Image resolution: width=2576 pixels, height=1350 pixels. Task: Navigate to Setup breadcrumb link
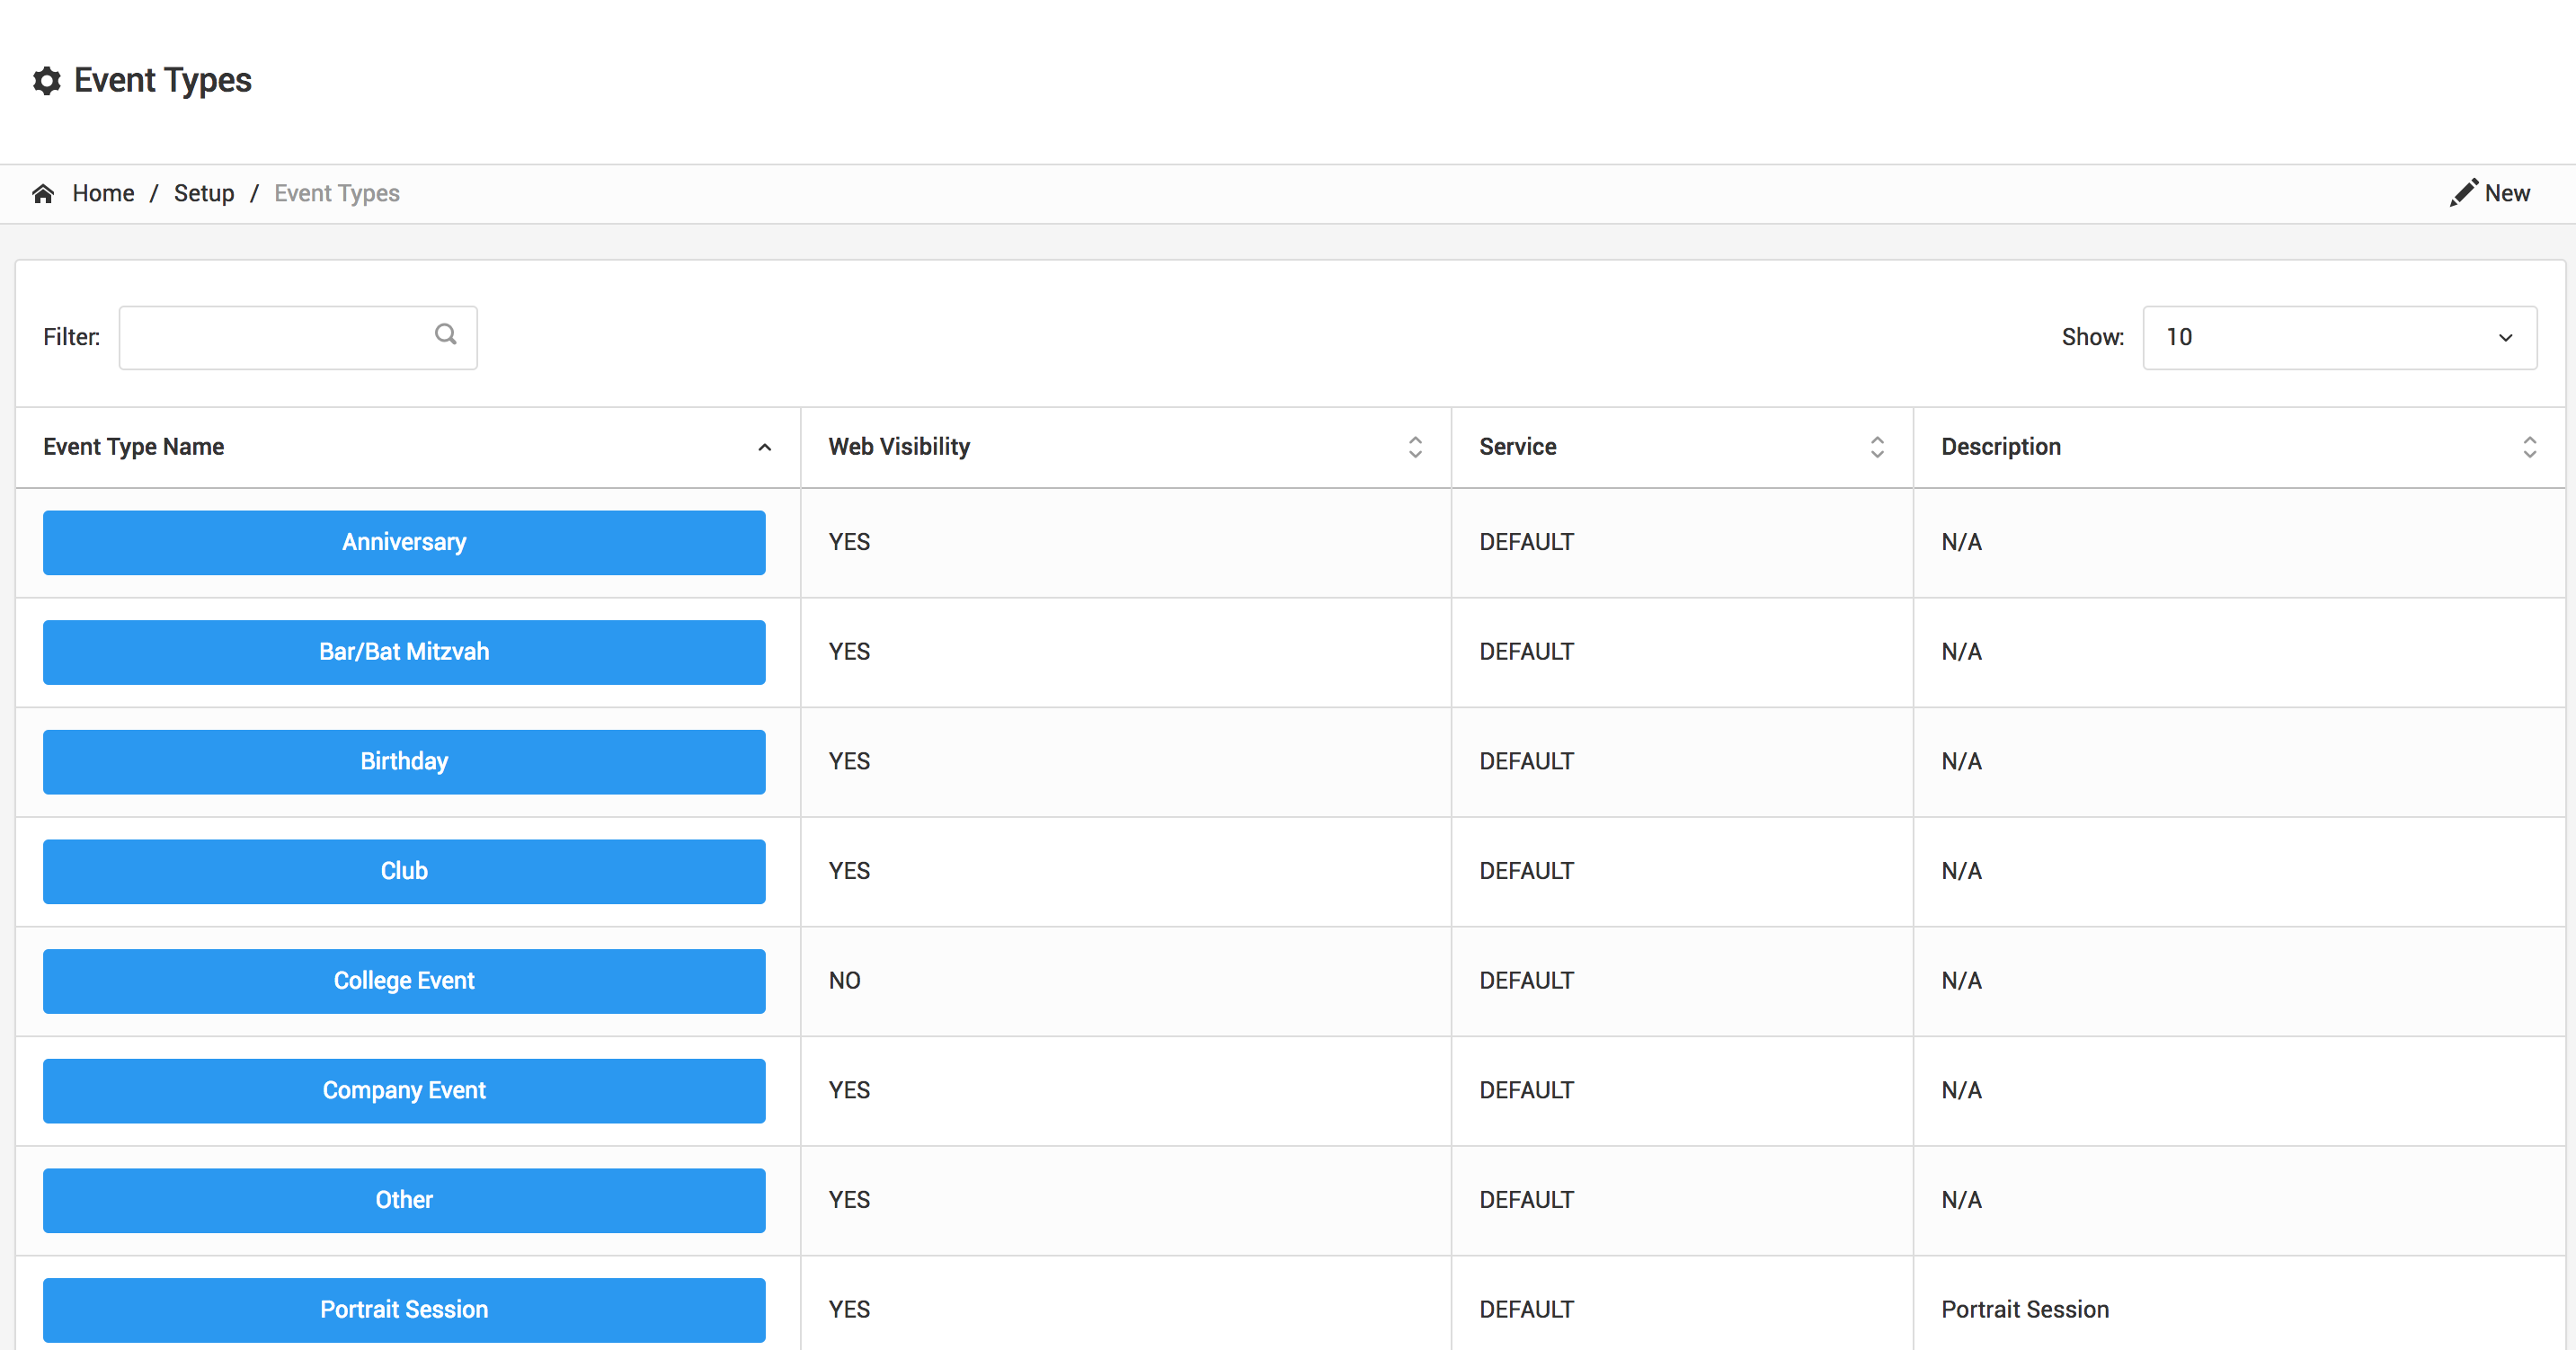pyautogui.click(x=204, y=194)
